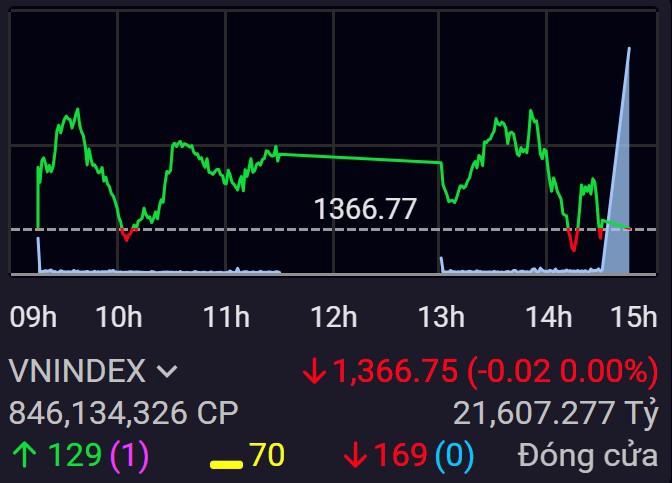Select the change value (-0.02 0.00%)
This screenshot has width=672, height=483.
562,371
